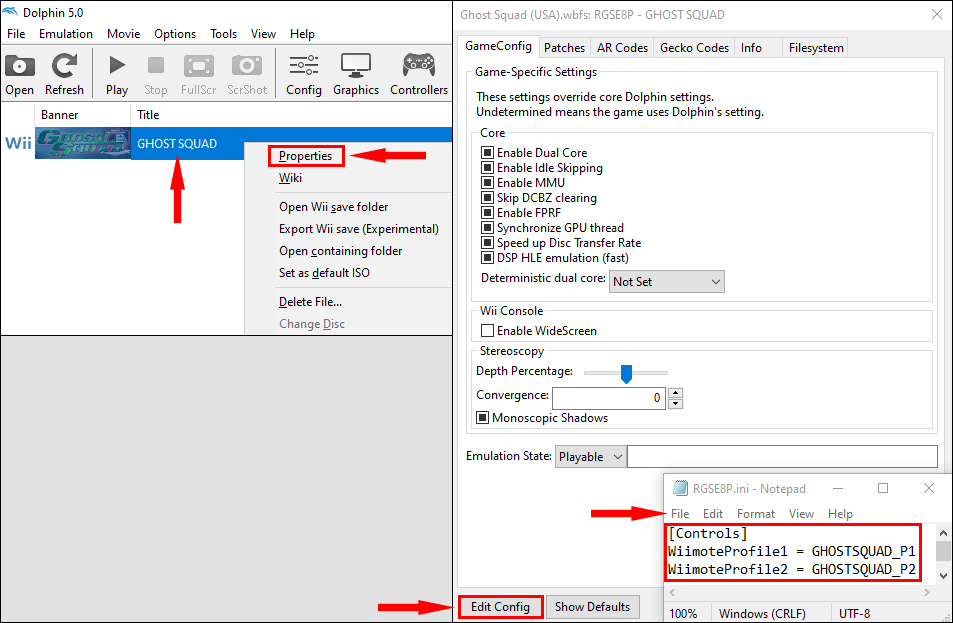
Task: Check the Enable WideScreen box
Action: [487, 331]
